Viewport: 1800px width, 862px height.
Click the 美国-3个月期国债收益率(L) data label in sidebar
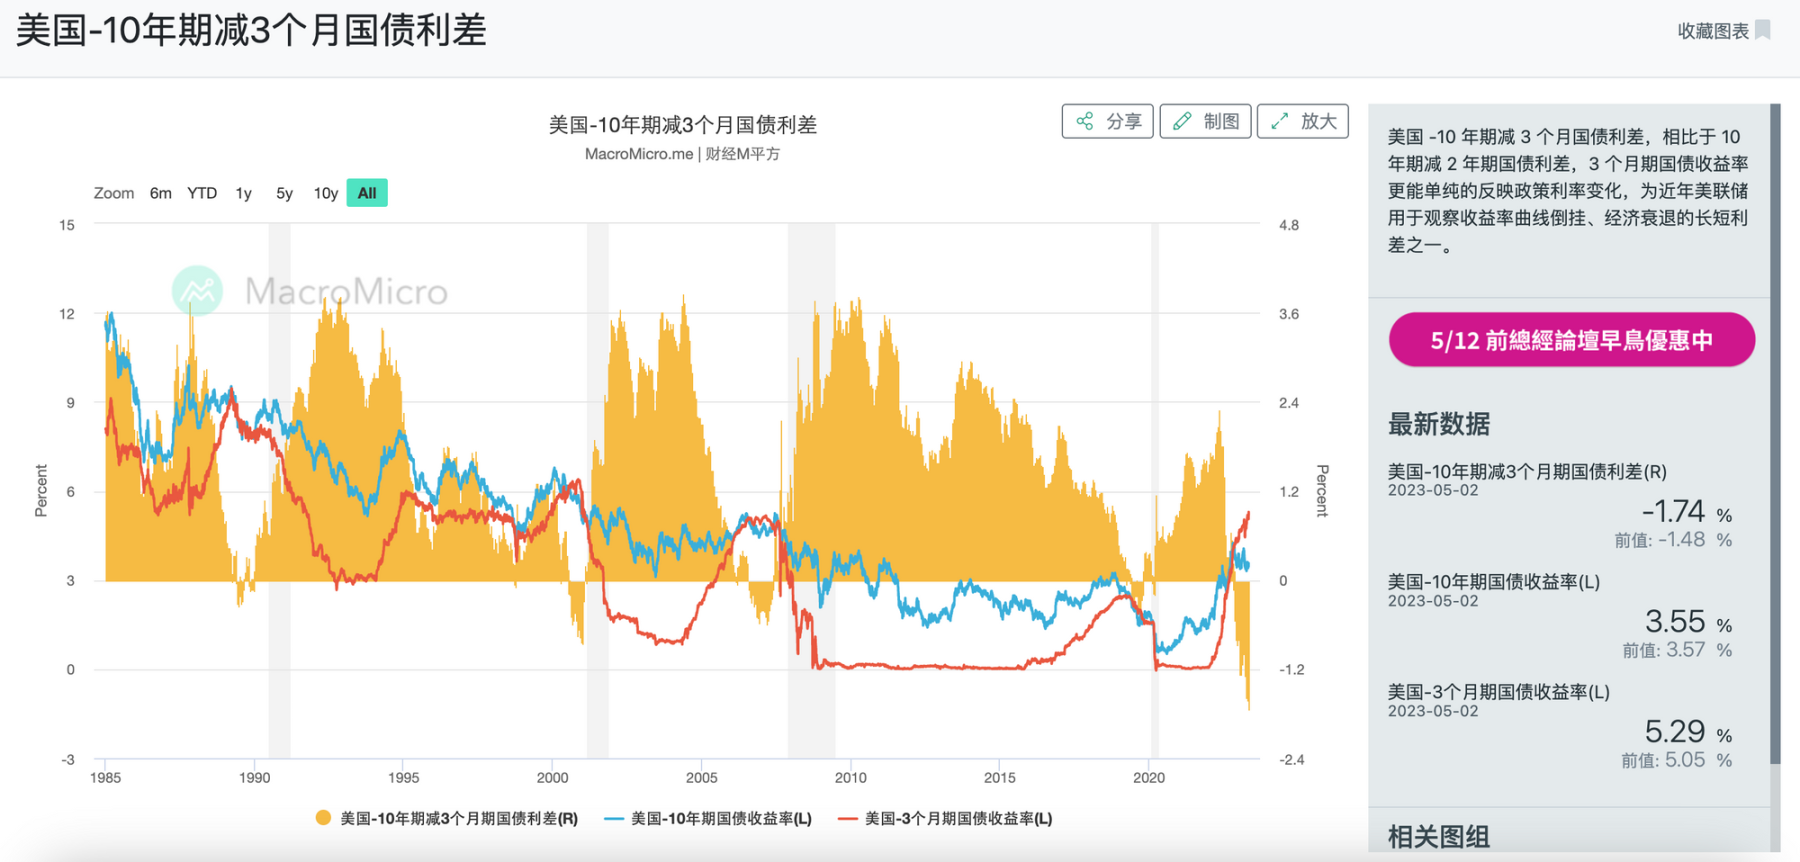coord(1499,692)
